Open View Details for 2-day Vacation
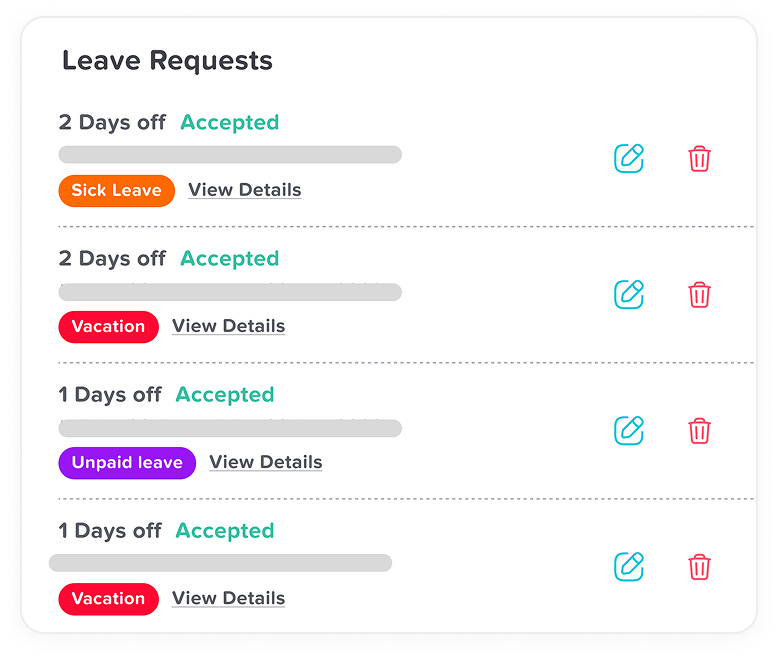 [x=228, y=326]
